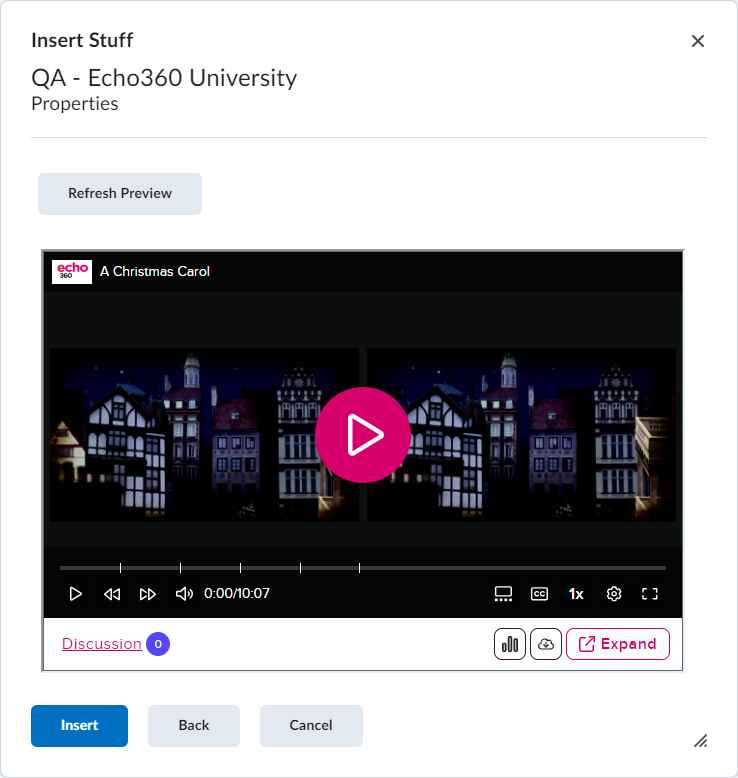The height and width of the screenshot is (778, 738).
Task: Open the Discussion link
Action: coord(102,644)
